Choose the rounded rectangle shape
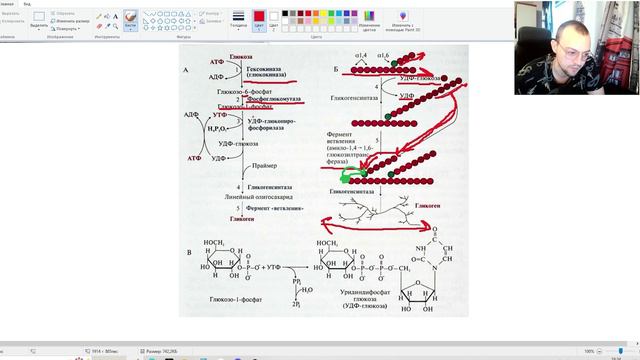The width and height of the screenshot is (640, 360). tap(174, 14)
